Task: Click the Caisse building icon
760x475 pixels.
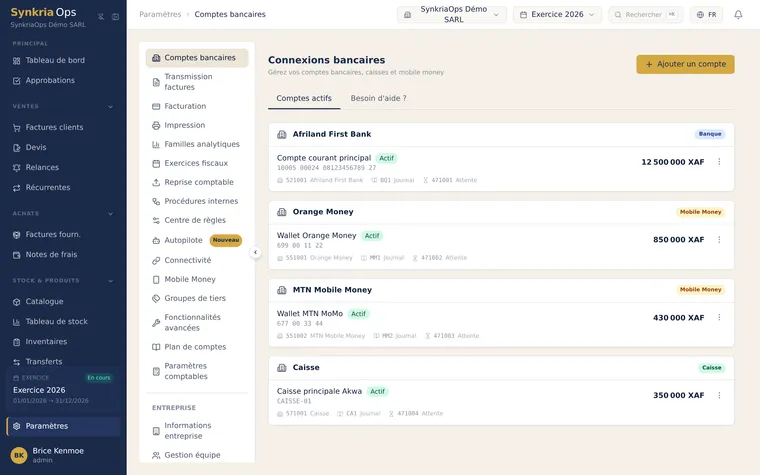Action: (282, 367)
